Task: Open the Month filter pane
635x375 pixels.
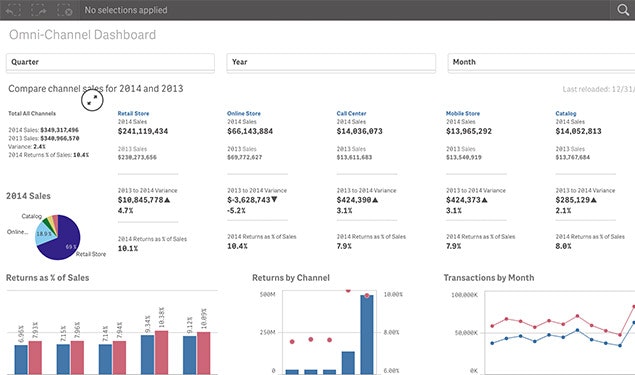Action: (541, 62)
